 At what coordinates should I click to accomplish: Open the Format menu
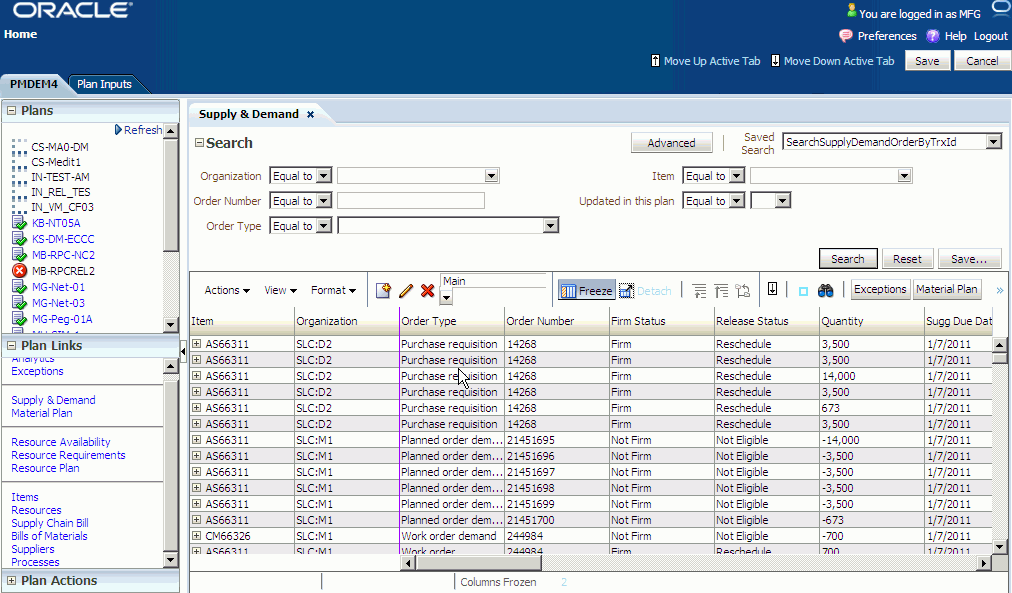click(333, 290)
